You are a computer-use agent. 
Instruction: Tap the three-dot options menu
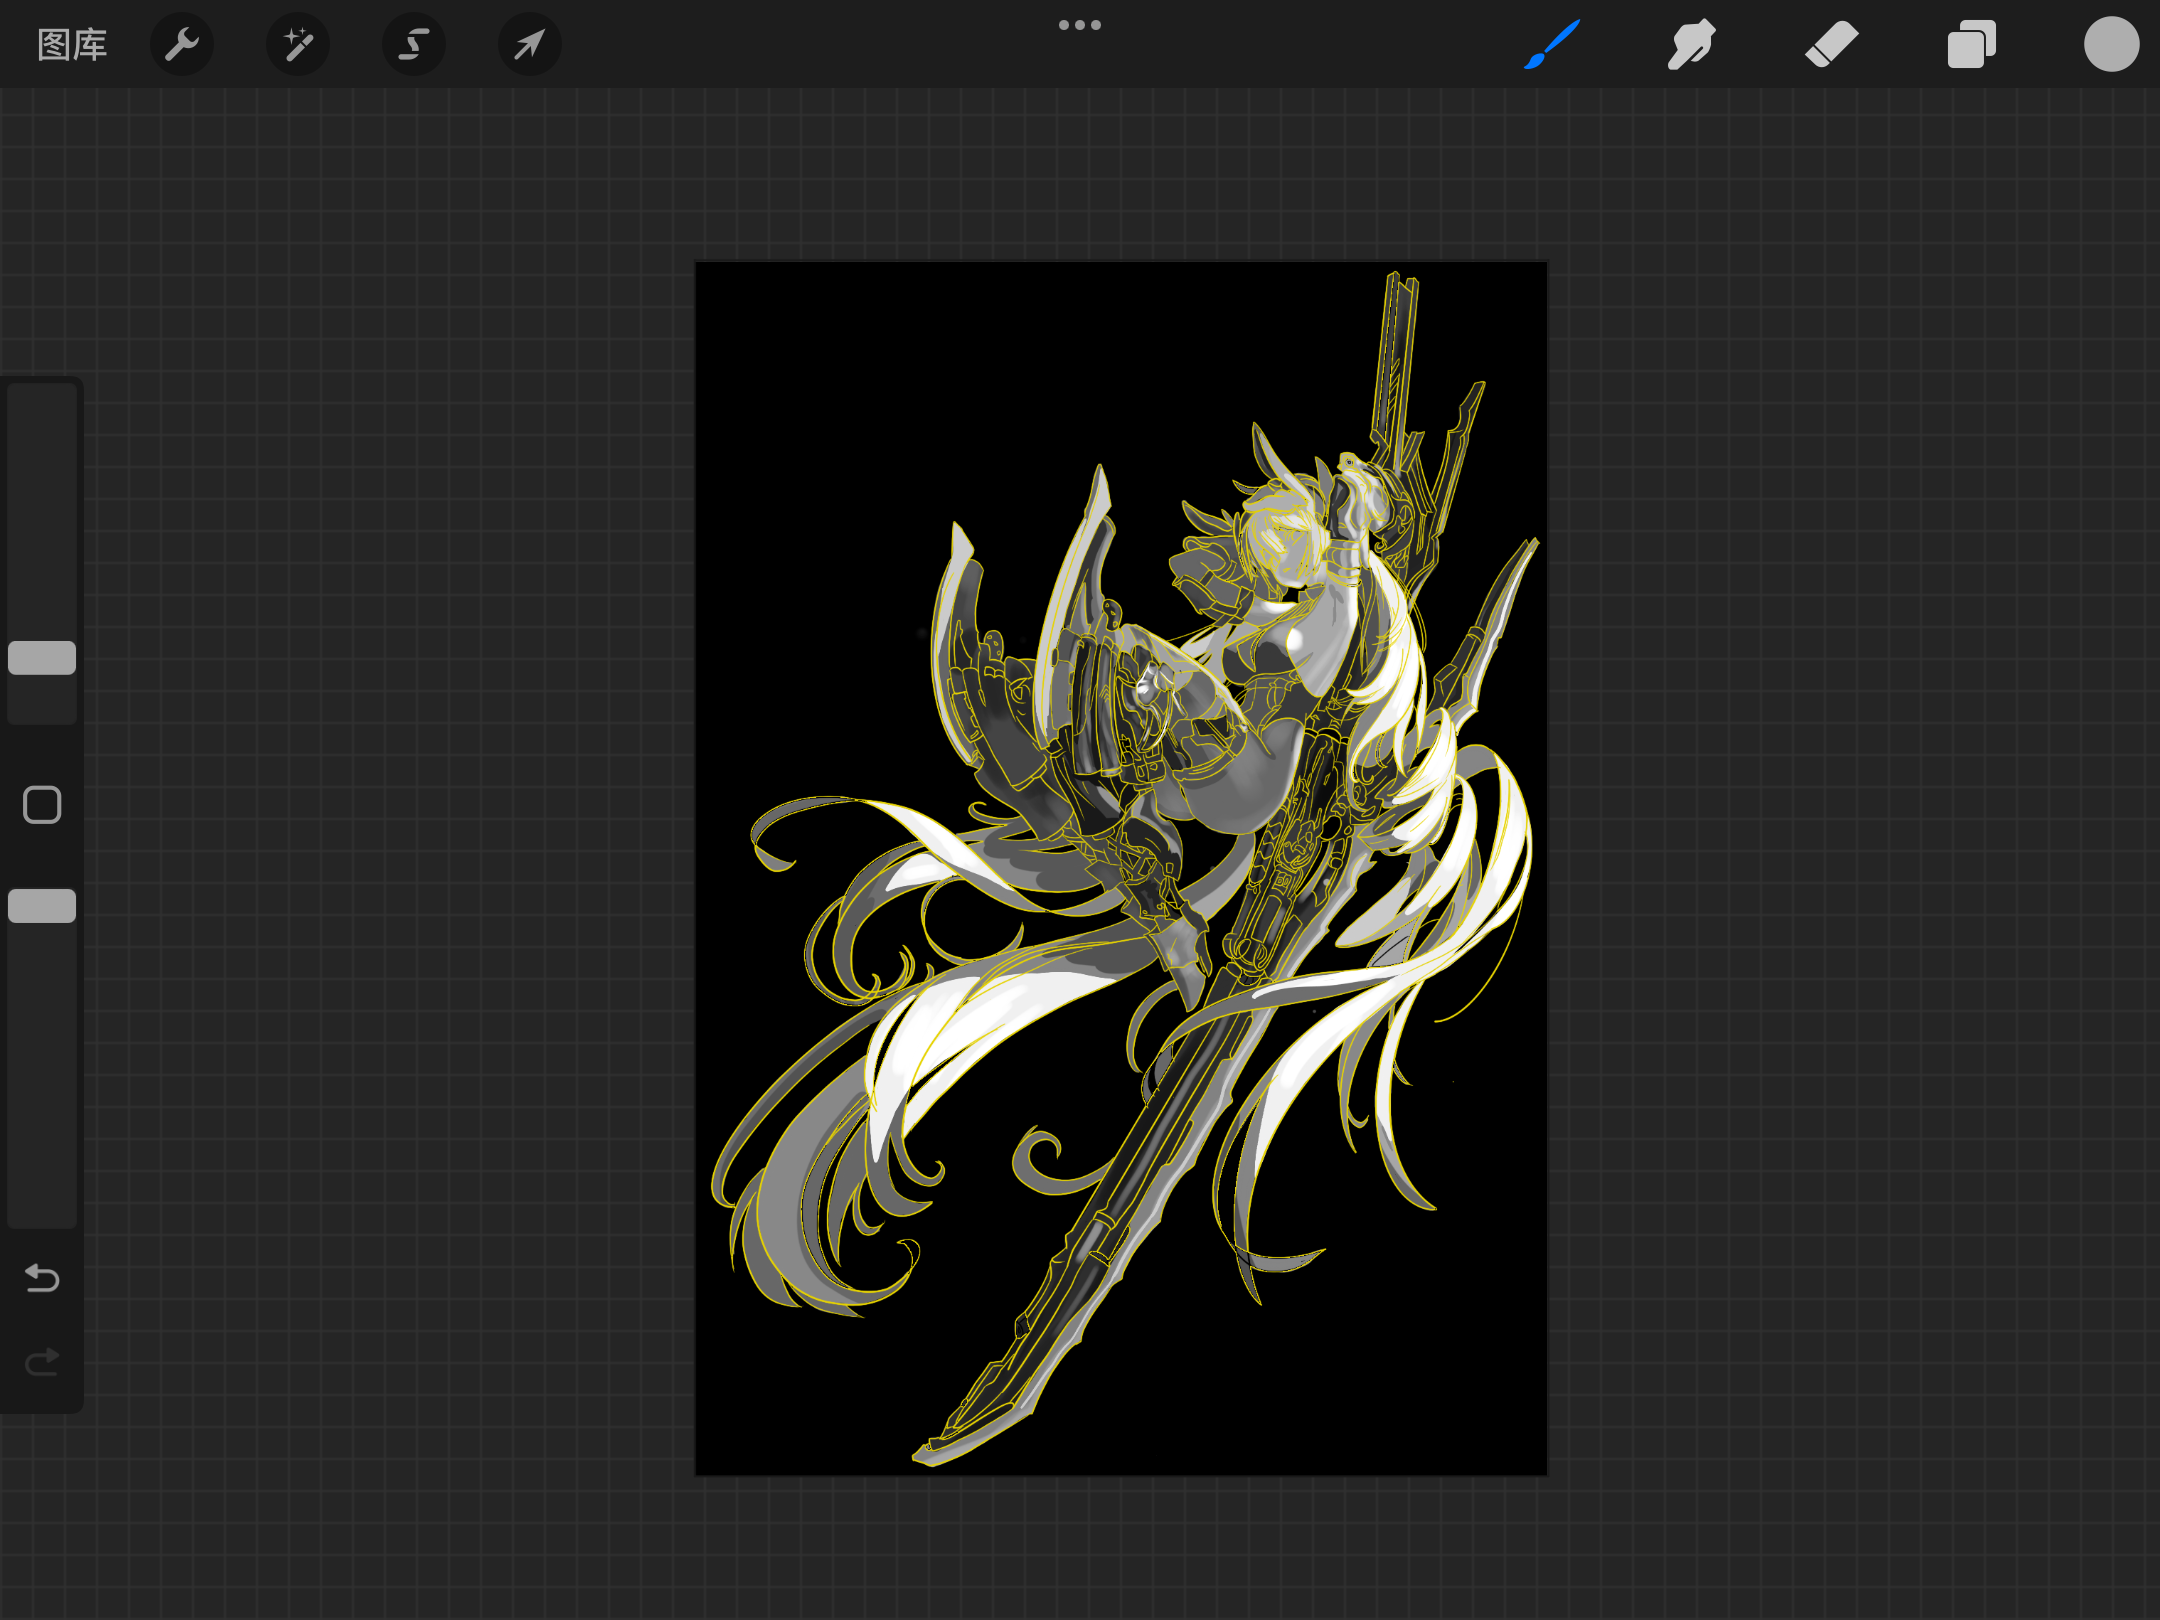click(x=1080, y=25)
